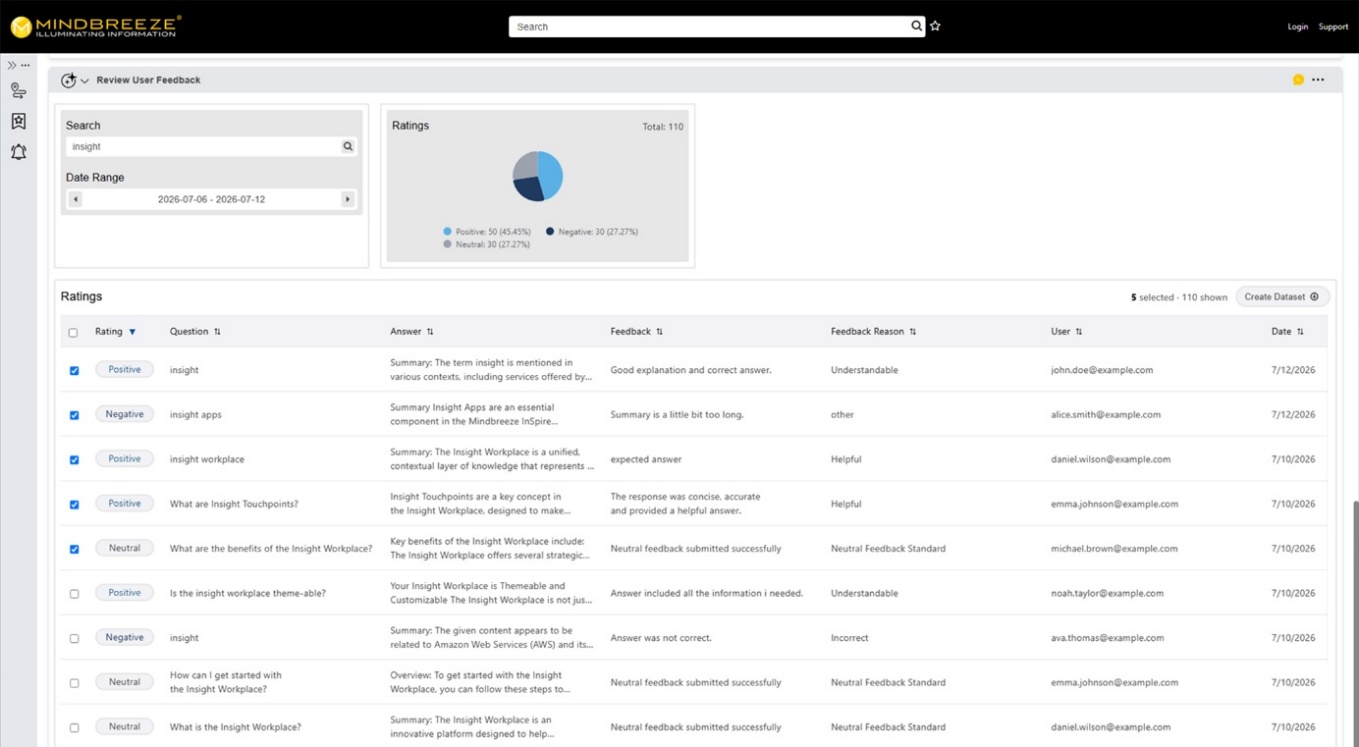Click the Neutral legend dot in Ratings chart
This screenshot has width=1359, height=747.
[448, 244]
